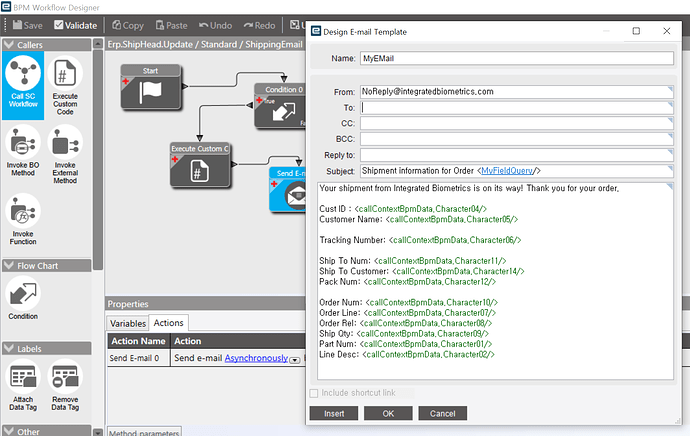Collapse the Callers palette section
Screen dimensions: 690x436
[9, 44]
